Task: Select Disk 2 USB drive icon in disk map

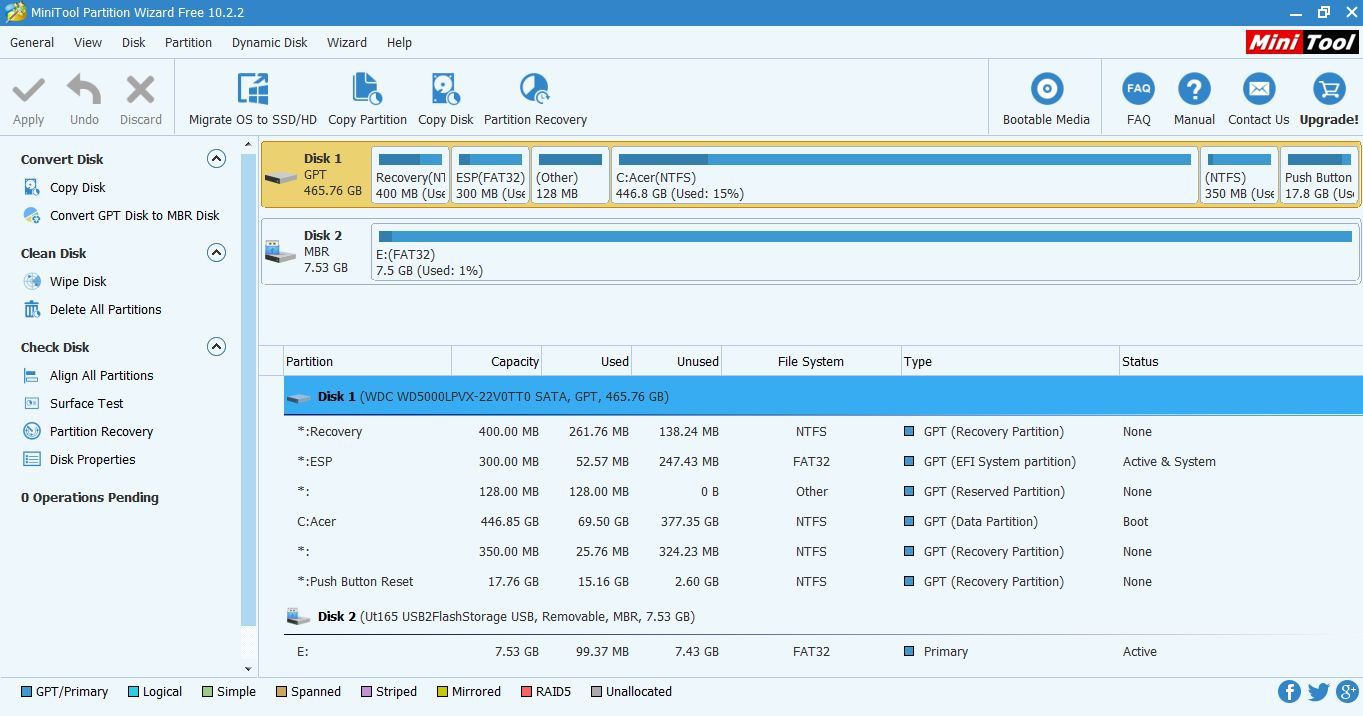Action: click(x=281, y=252)
